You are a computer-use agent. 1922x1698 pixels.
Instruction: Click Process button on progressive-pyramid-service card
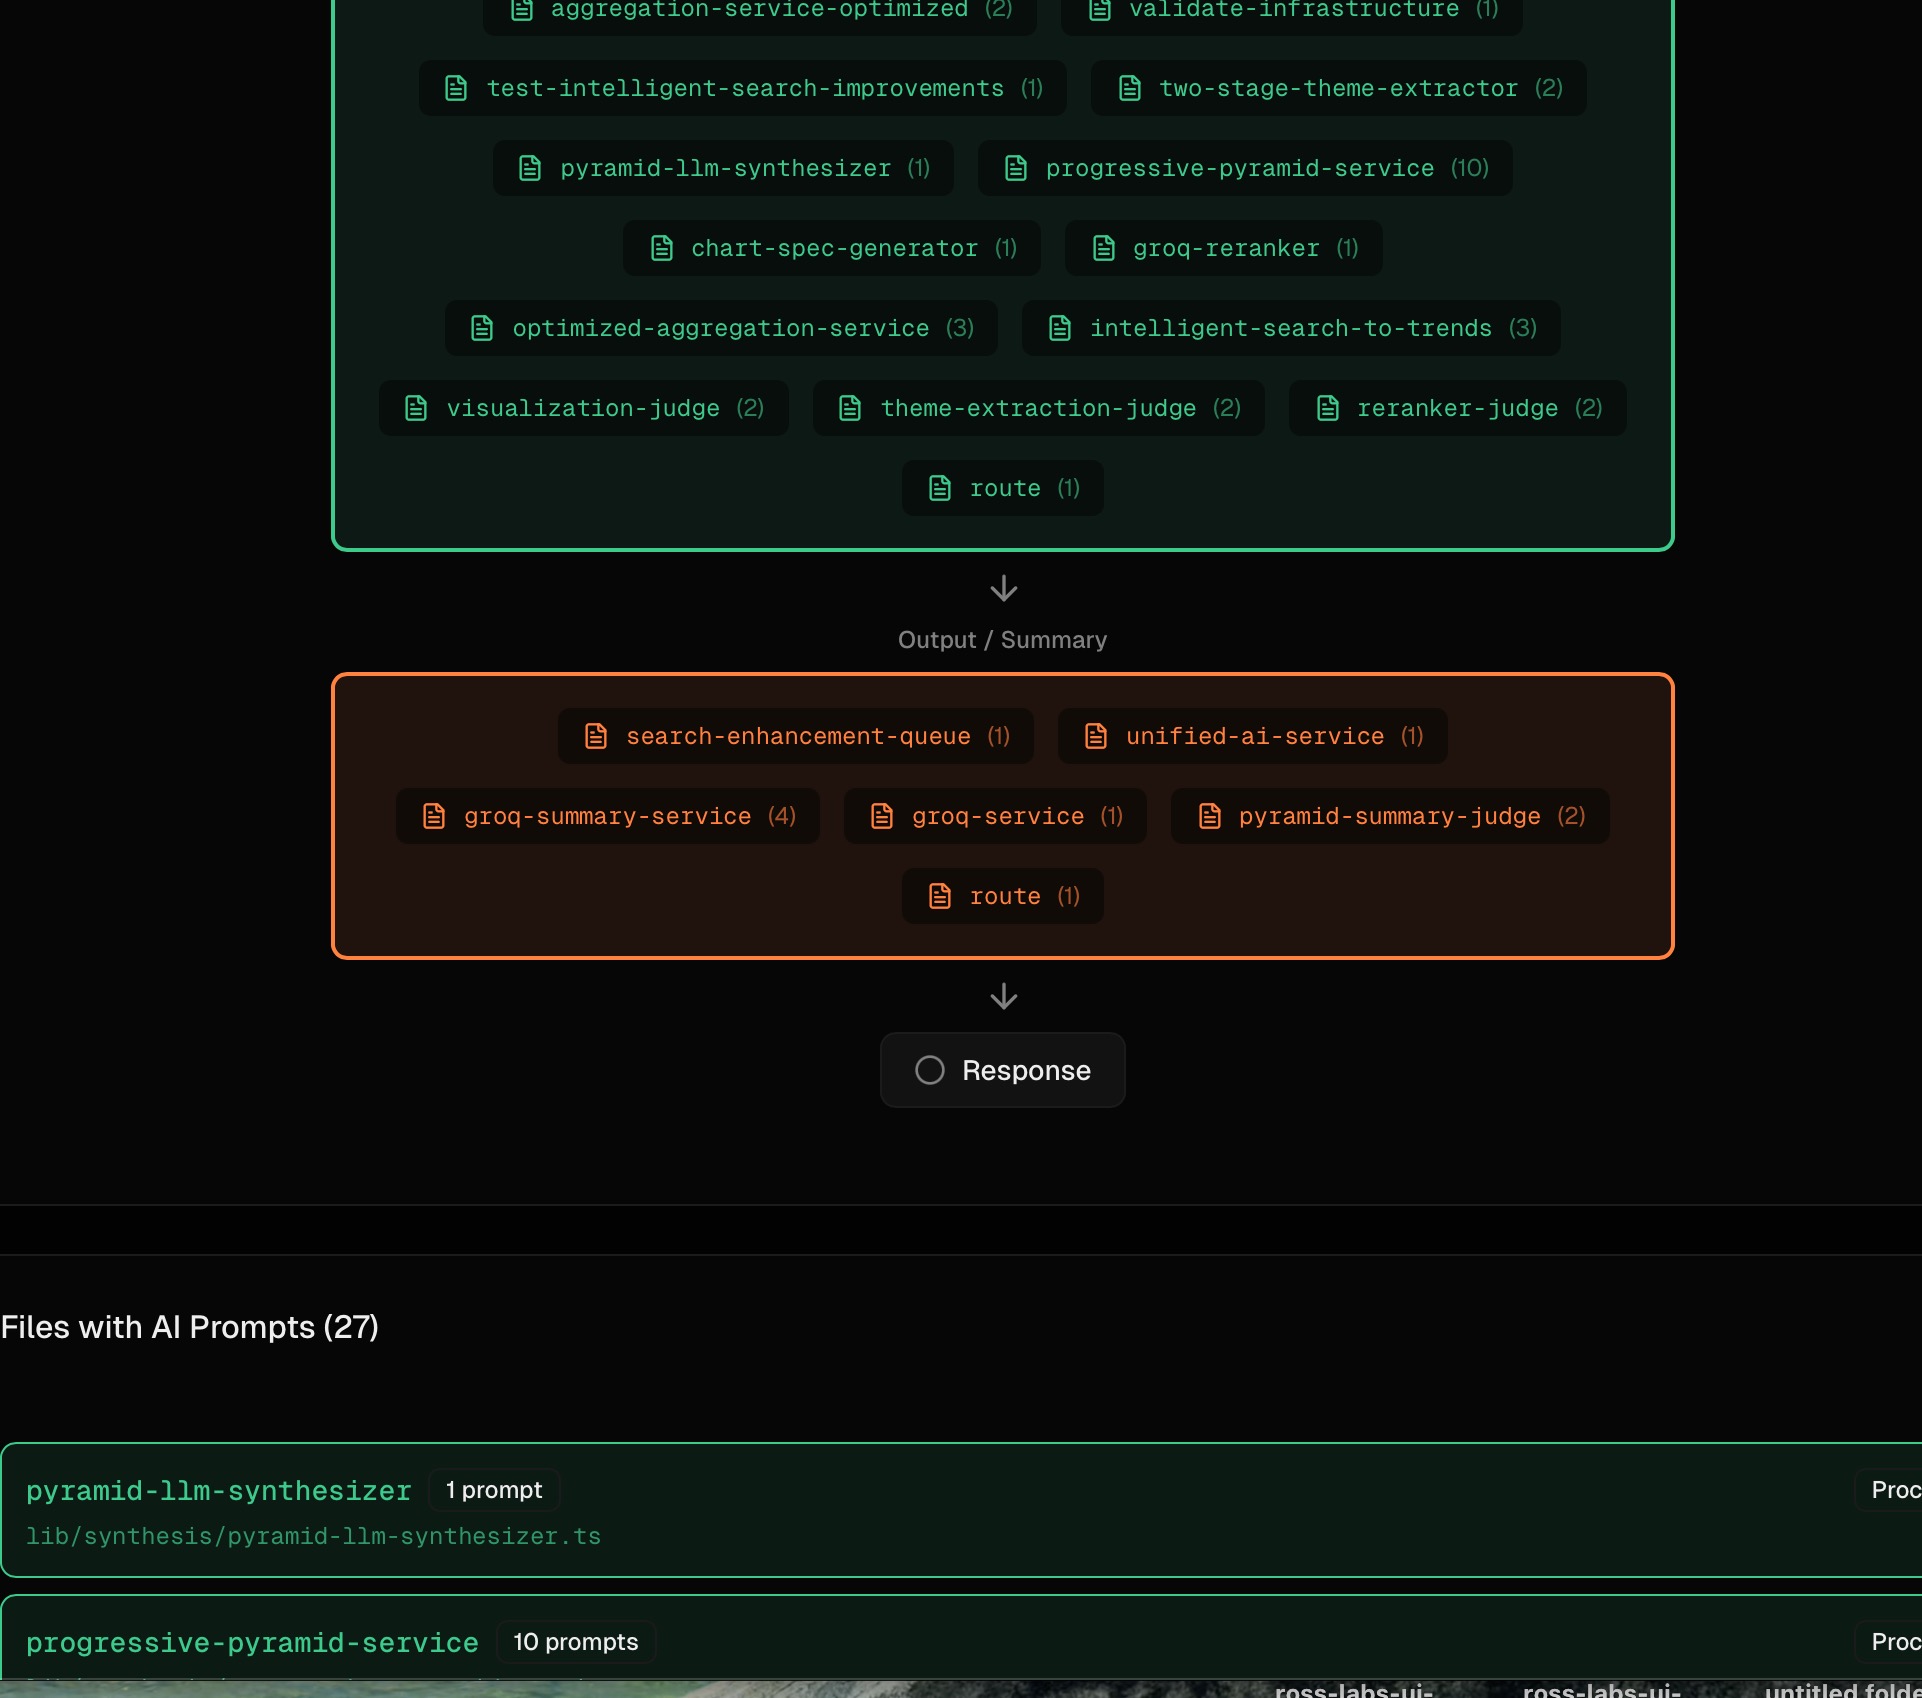[1898, 1642]
